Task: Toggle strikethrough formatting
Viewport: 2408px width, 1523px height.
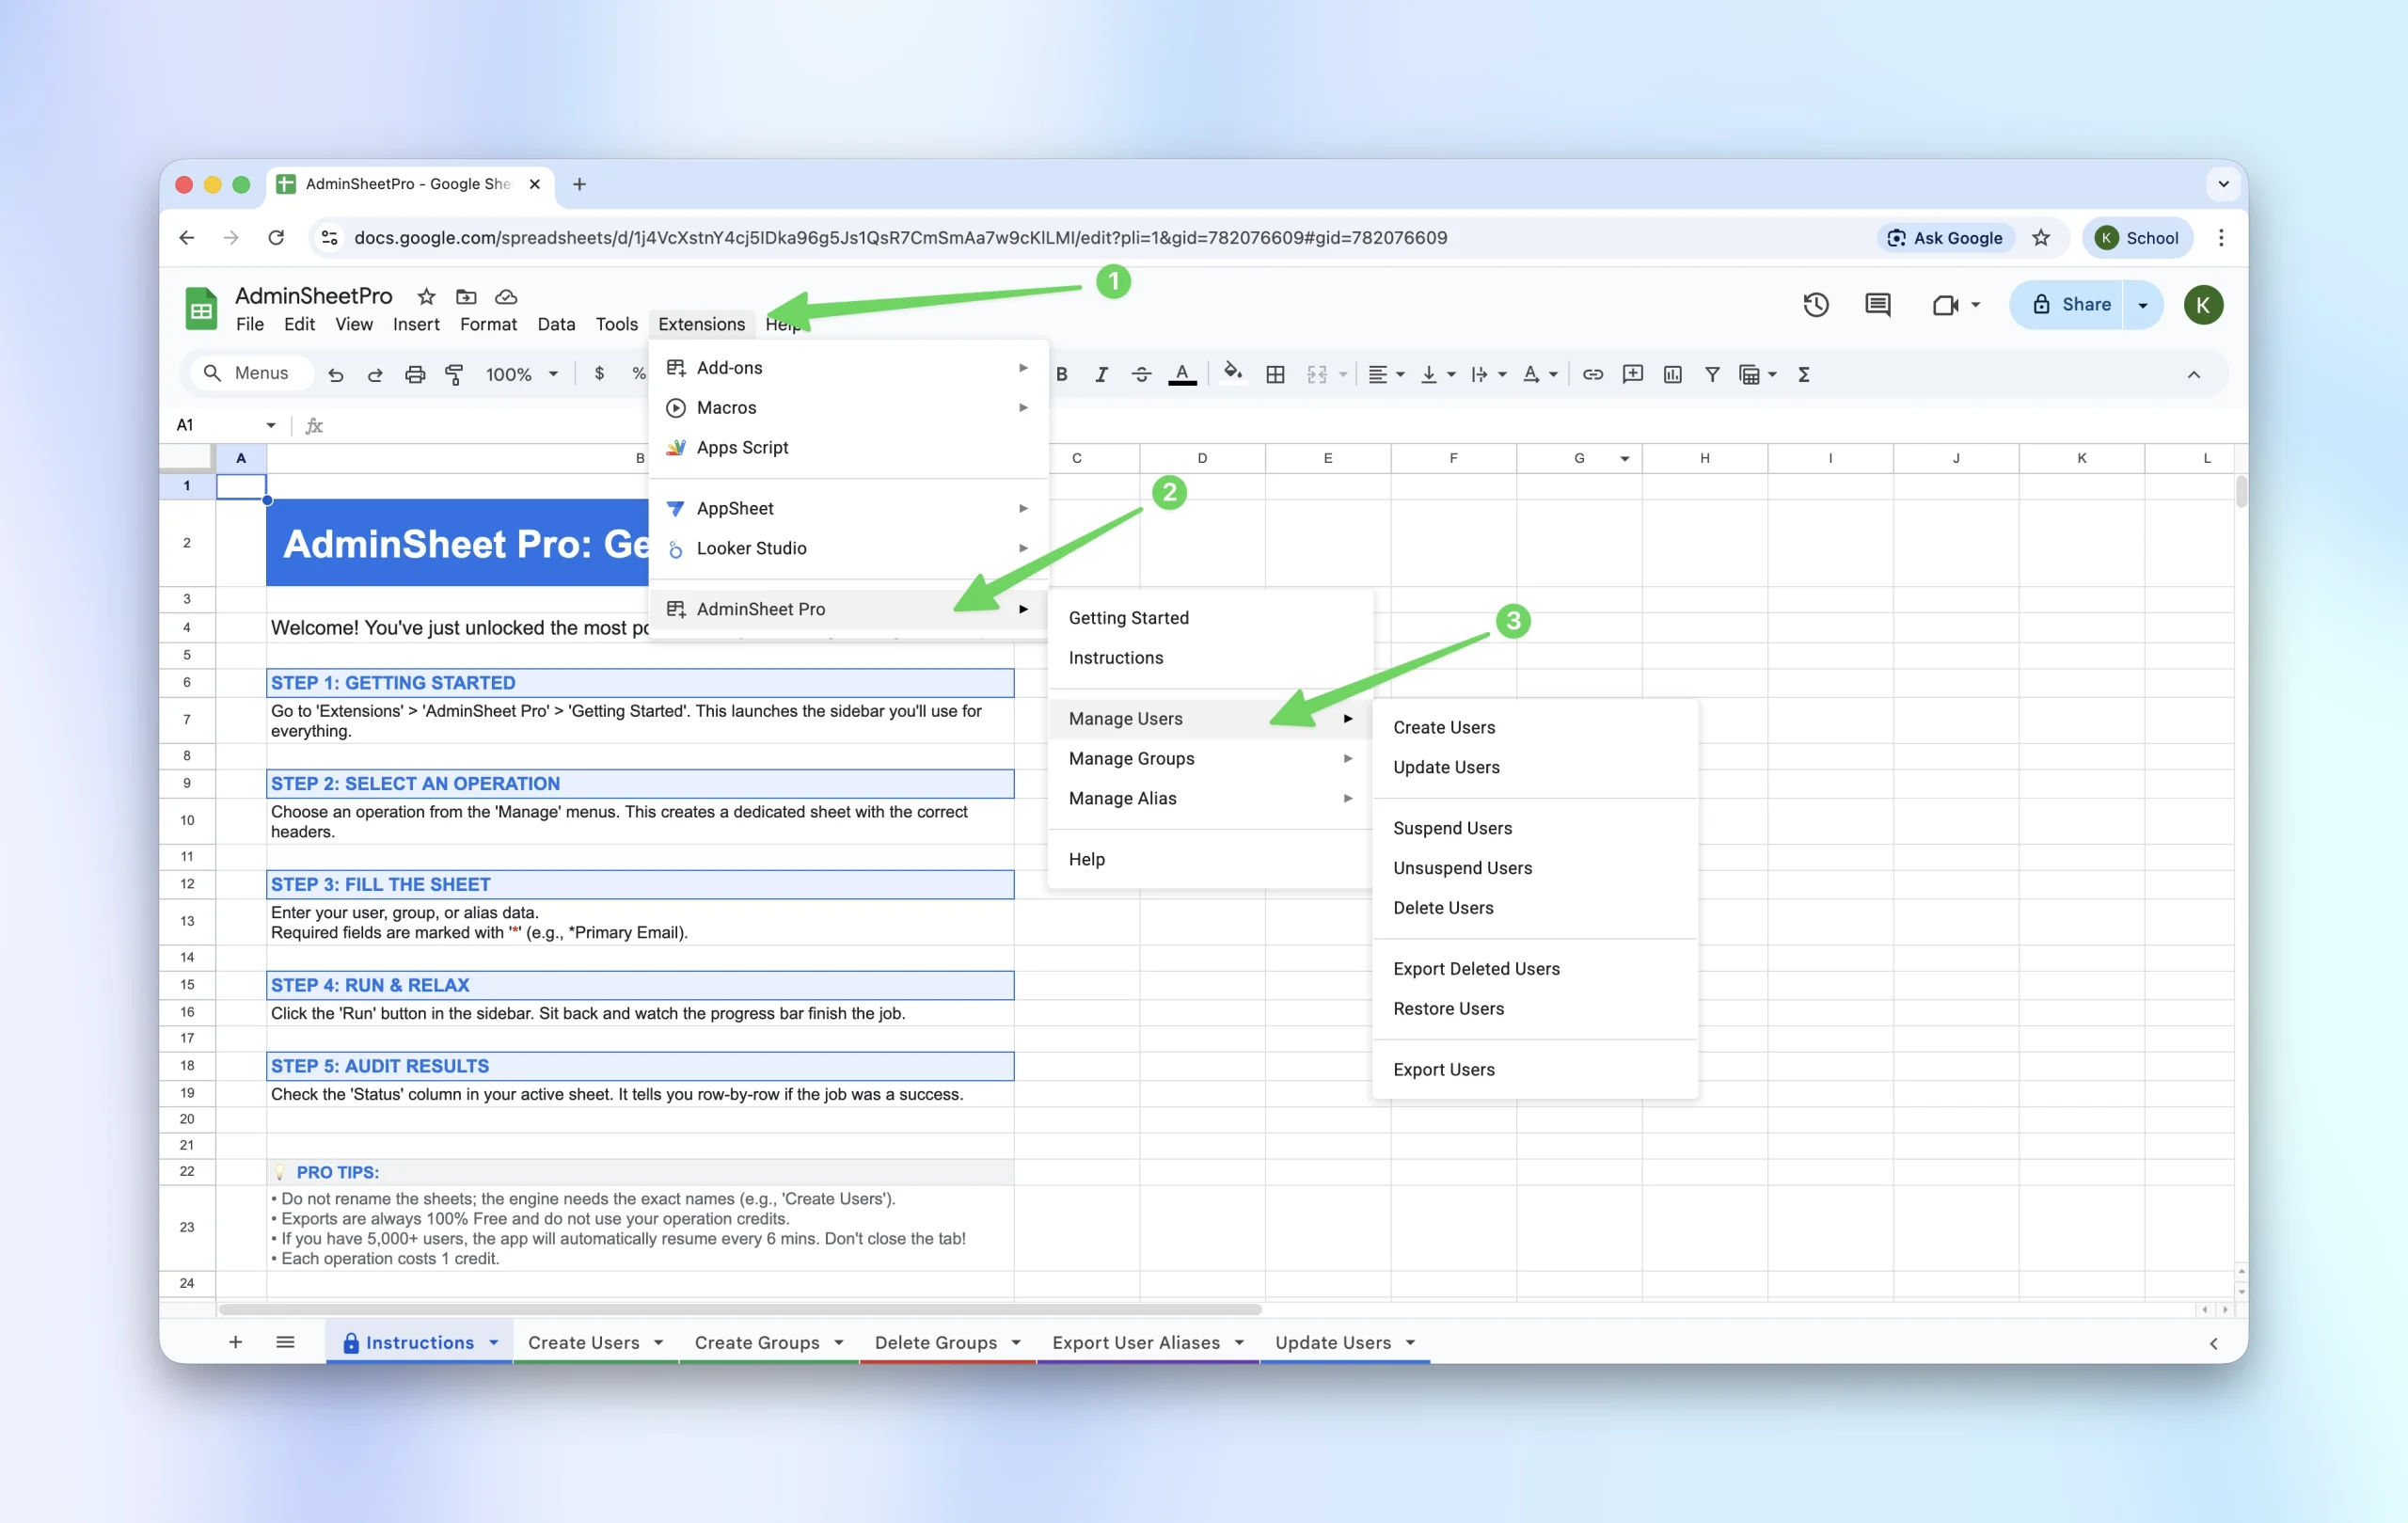Action: pyautogui.click(x=1141, y=374)
